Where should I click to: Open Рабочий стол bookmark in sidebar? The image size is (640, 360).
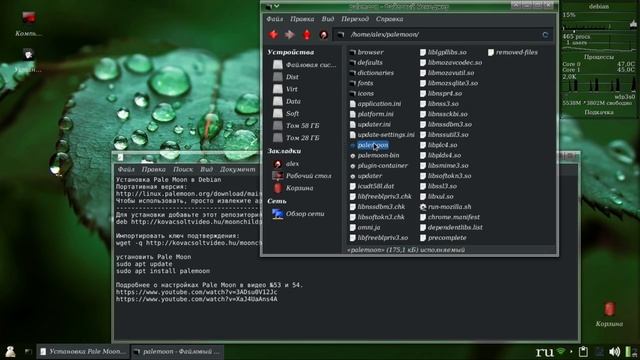tap(302, 176)
